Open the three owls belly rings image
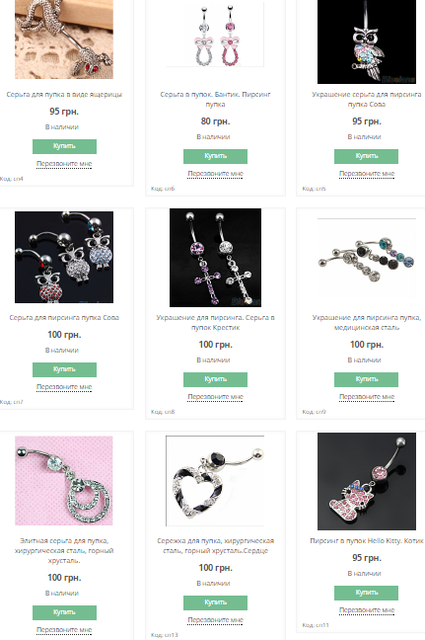This screenshot has height=640, width=425. tap(64, 257)
